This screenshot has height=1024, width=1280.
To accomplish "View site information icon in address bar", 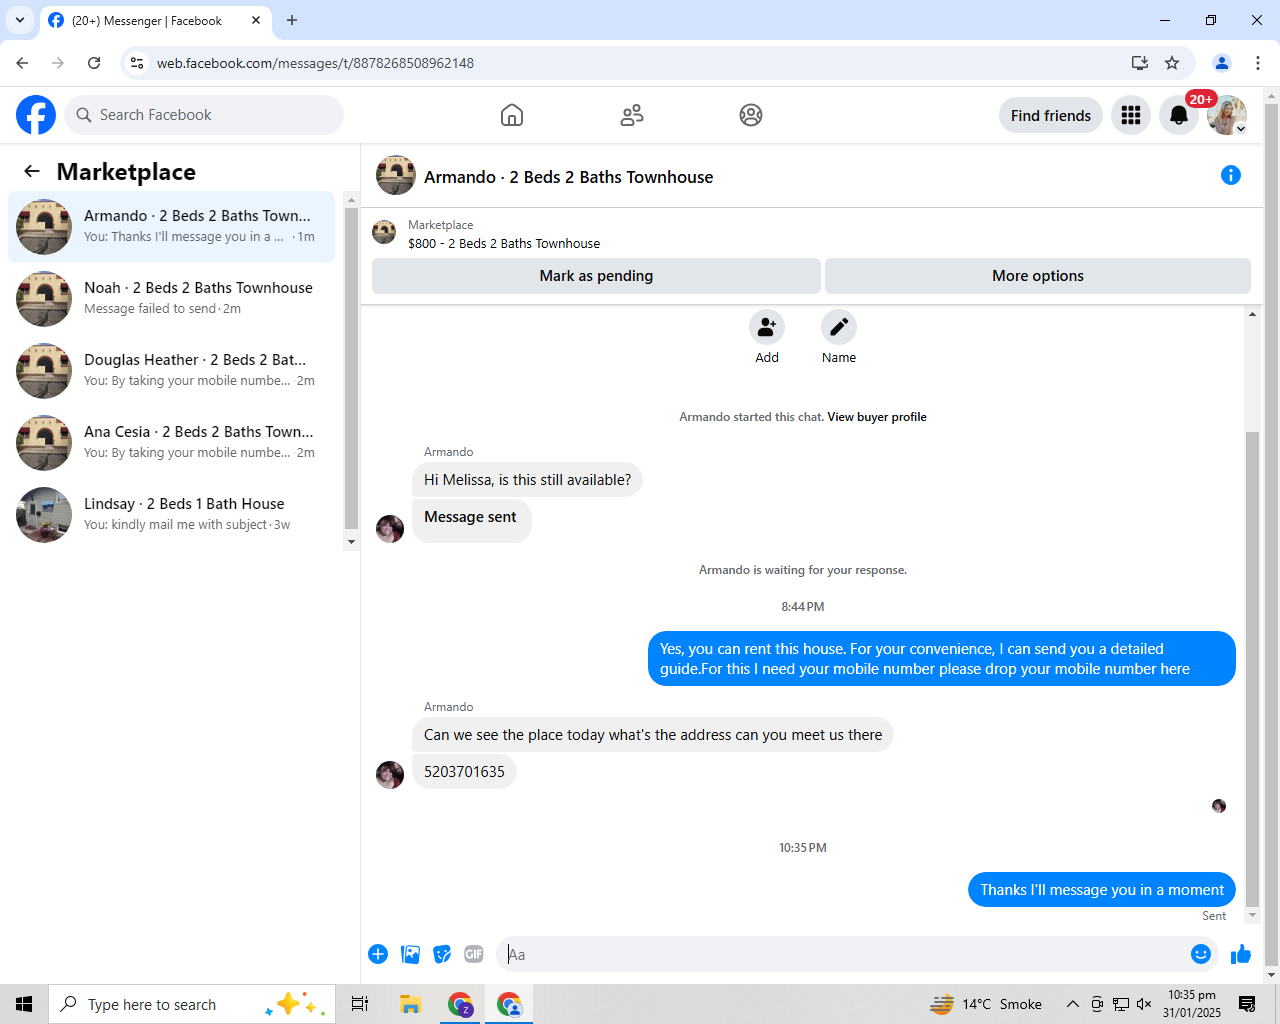I will pyautogui.click(x=137, y=63).
